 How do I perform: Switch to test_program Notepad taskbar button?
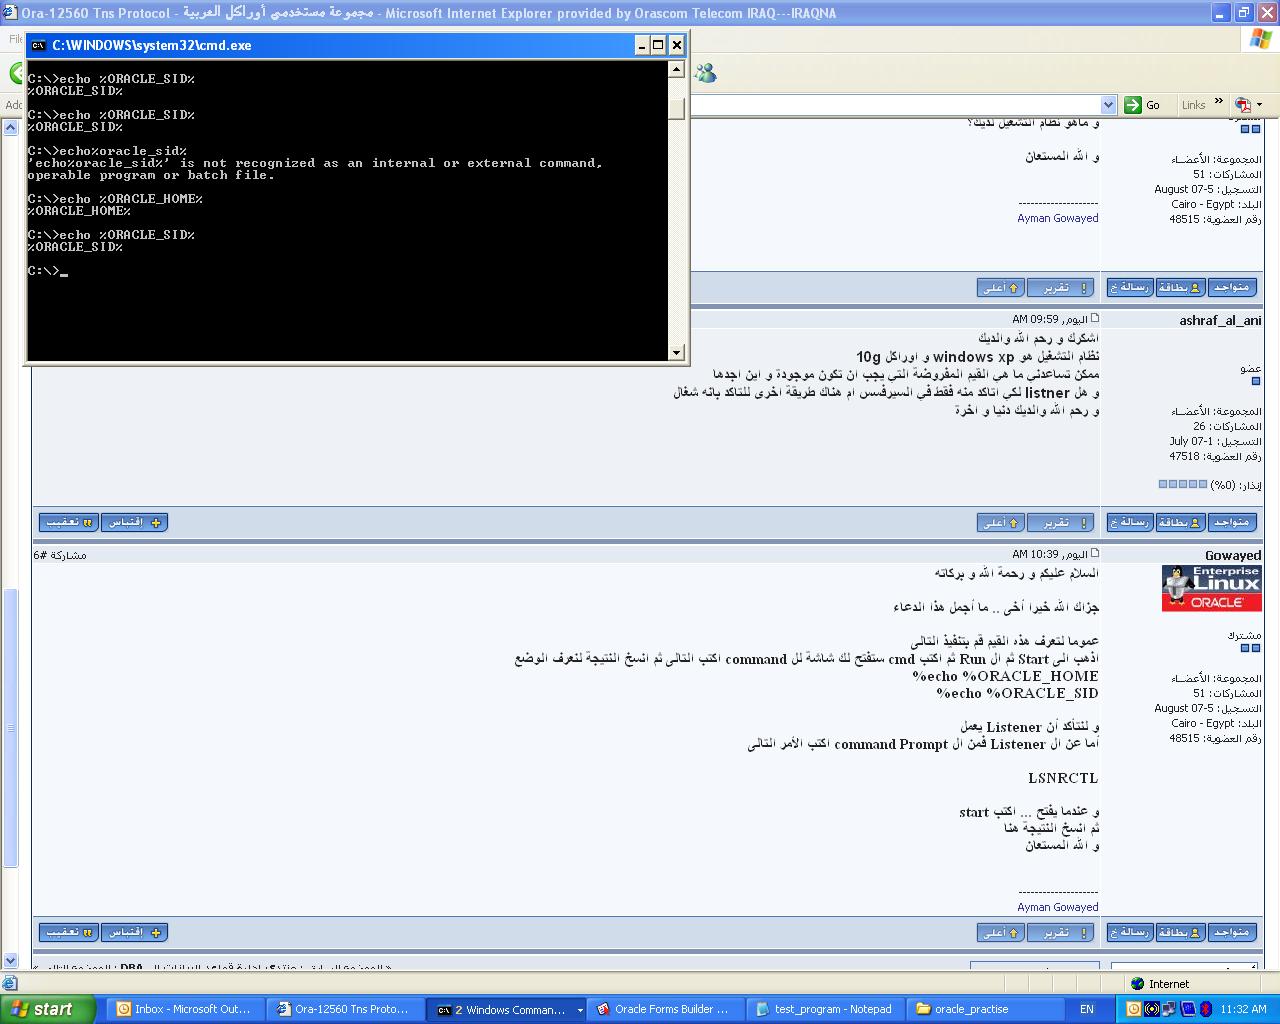pyautogui.click(x=824, y=1009)
